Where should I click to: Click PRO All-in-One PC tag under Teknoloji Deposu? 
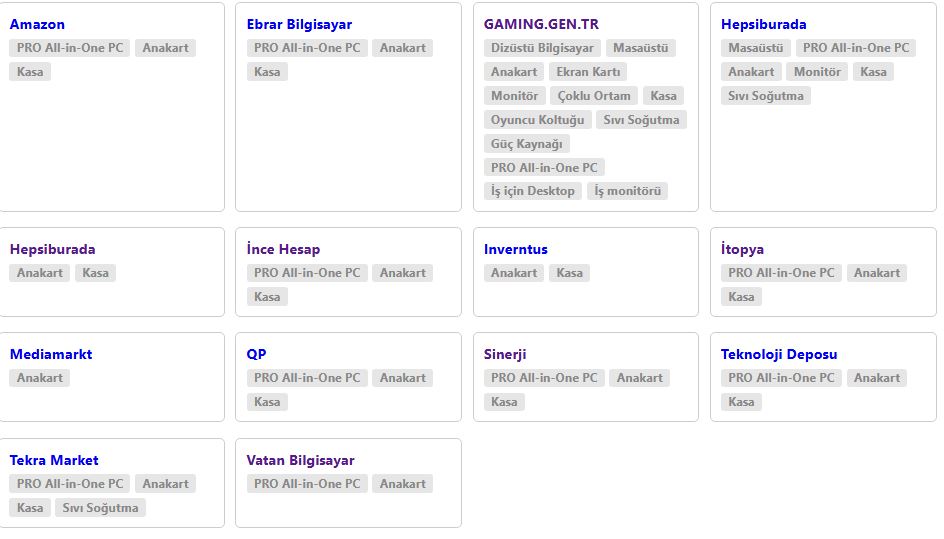(781, 378)
